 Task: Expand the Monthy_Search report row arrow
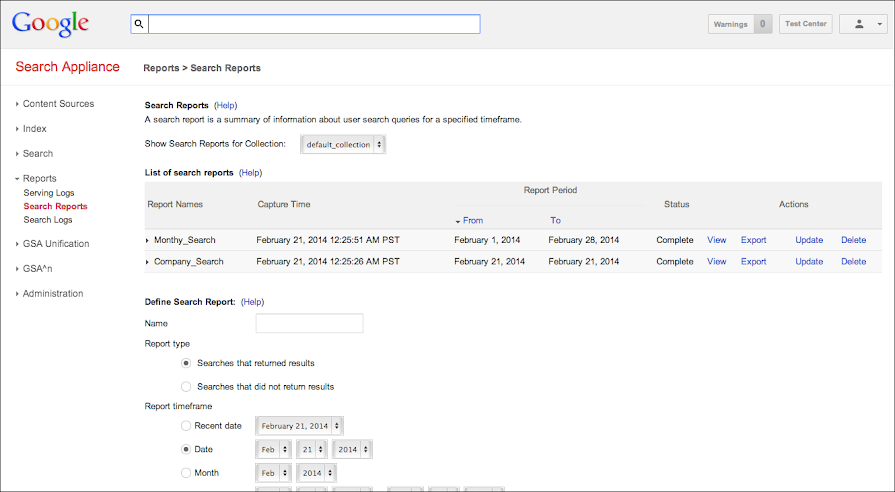point(147,240)
